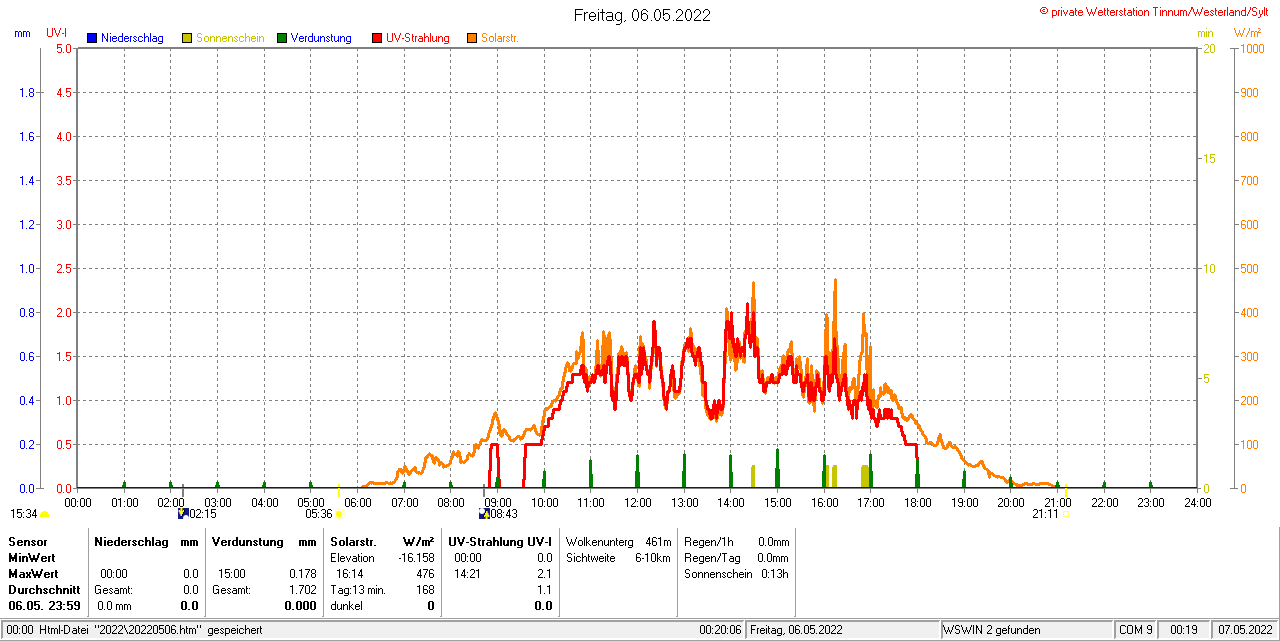The height and width of the screenshot is (641, 1280).
Task: Click the Sonnenschein duration 0:13h
Action: 775,574
